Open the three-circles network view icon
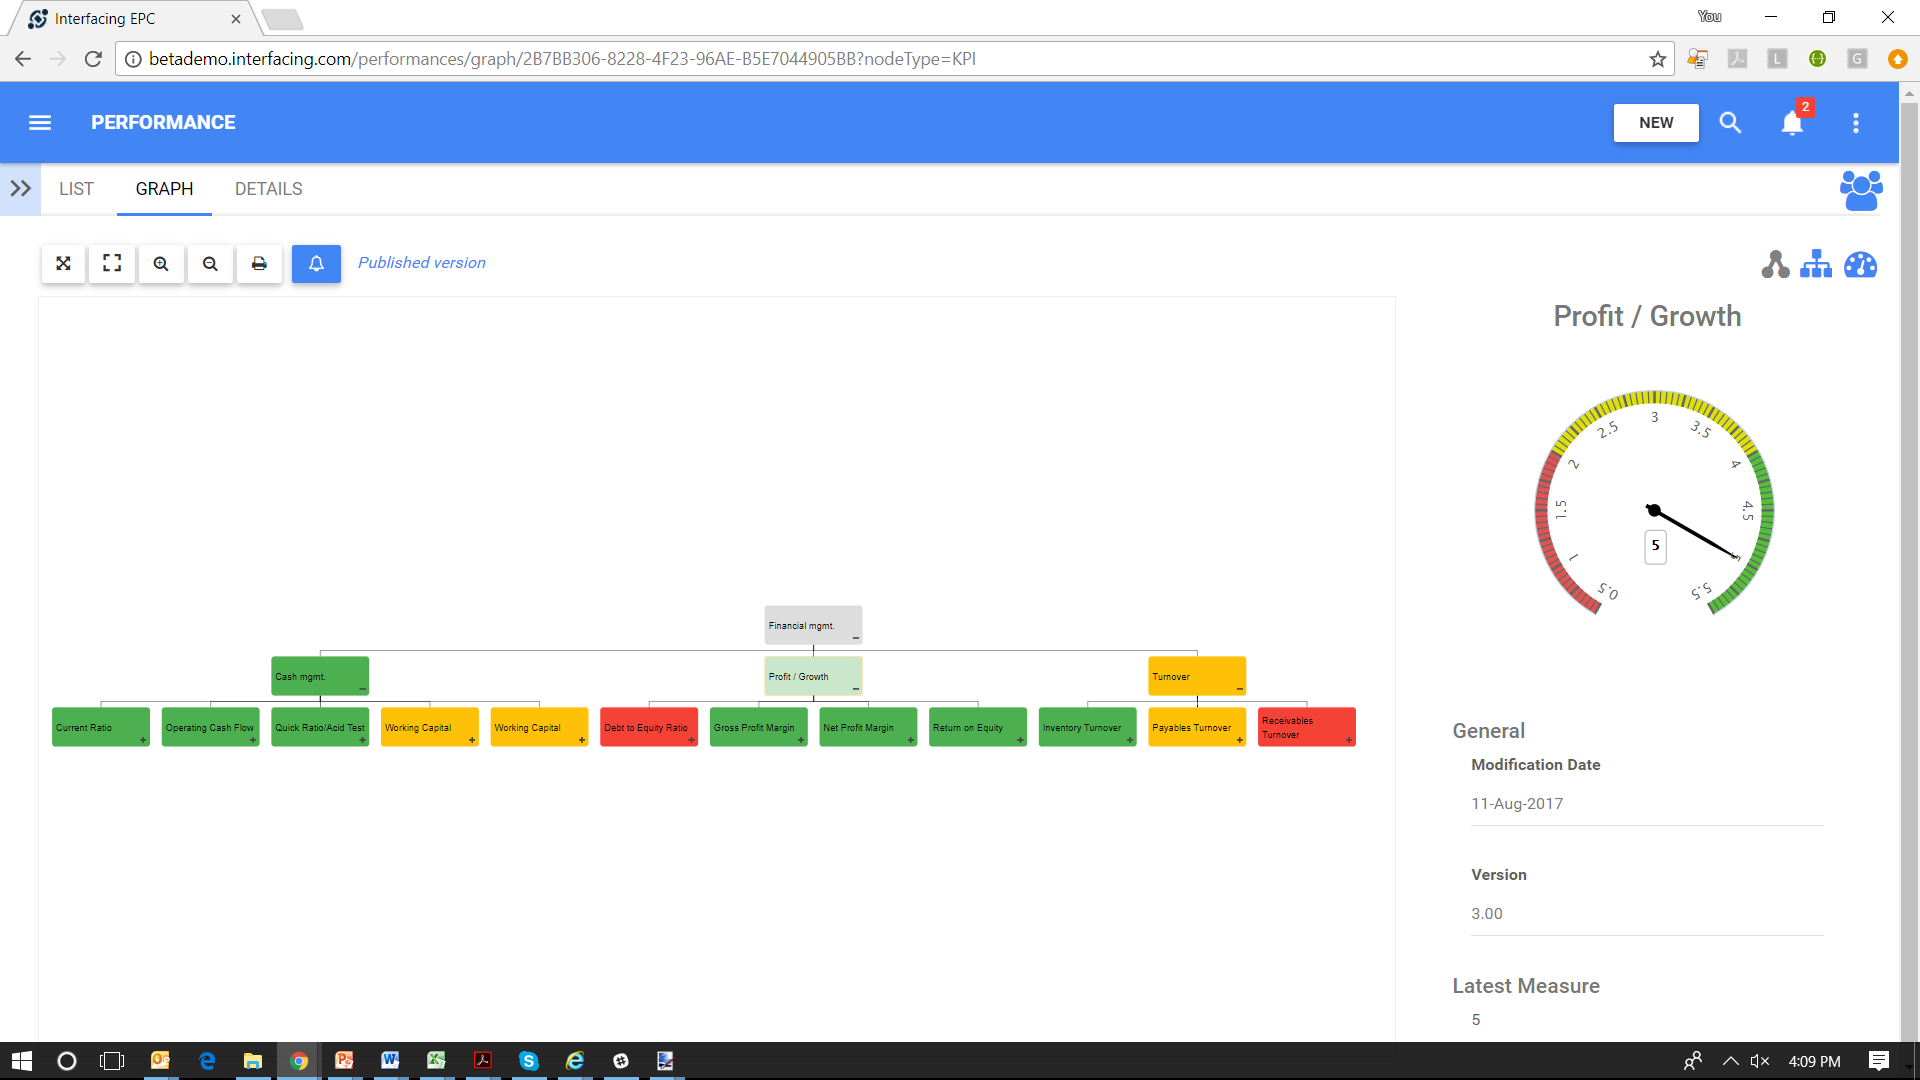Image resolution: width=1920 pixels, height=1080 pixels. 1775,265
